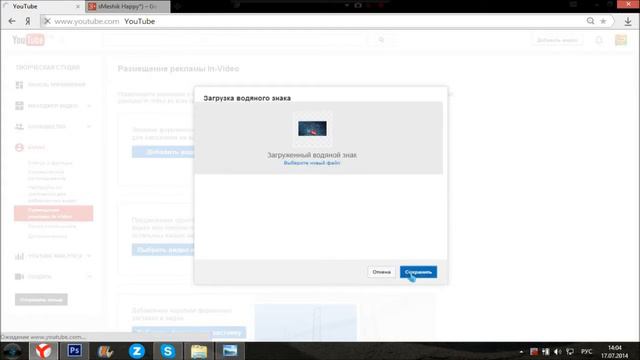Click the uploaded watermark thumbnail image
The height and width of the screenshot is (360, 640).
(312, 129)
